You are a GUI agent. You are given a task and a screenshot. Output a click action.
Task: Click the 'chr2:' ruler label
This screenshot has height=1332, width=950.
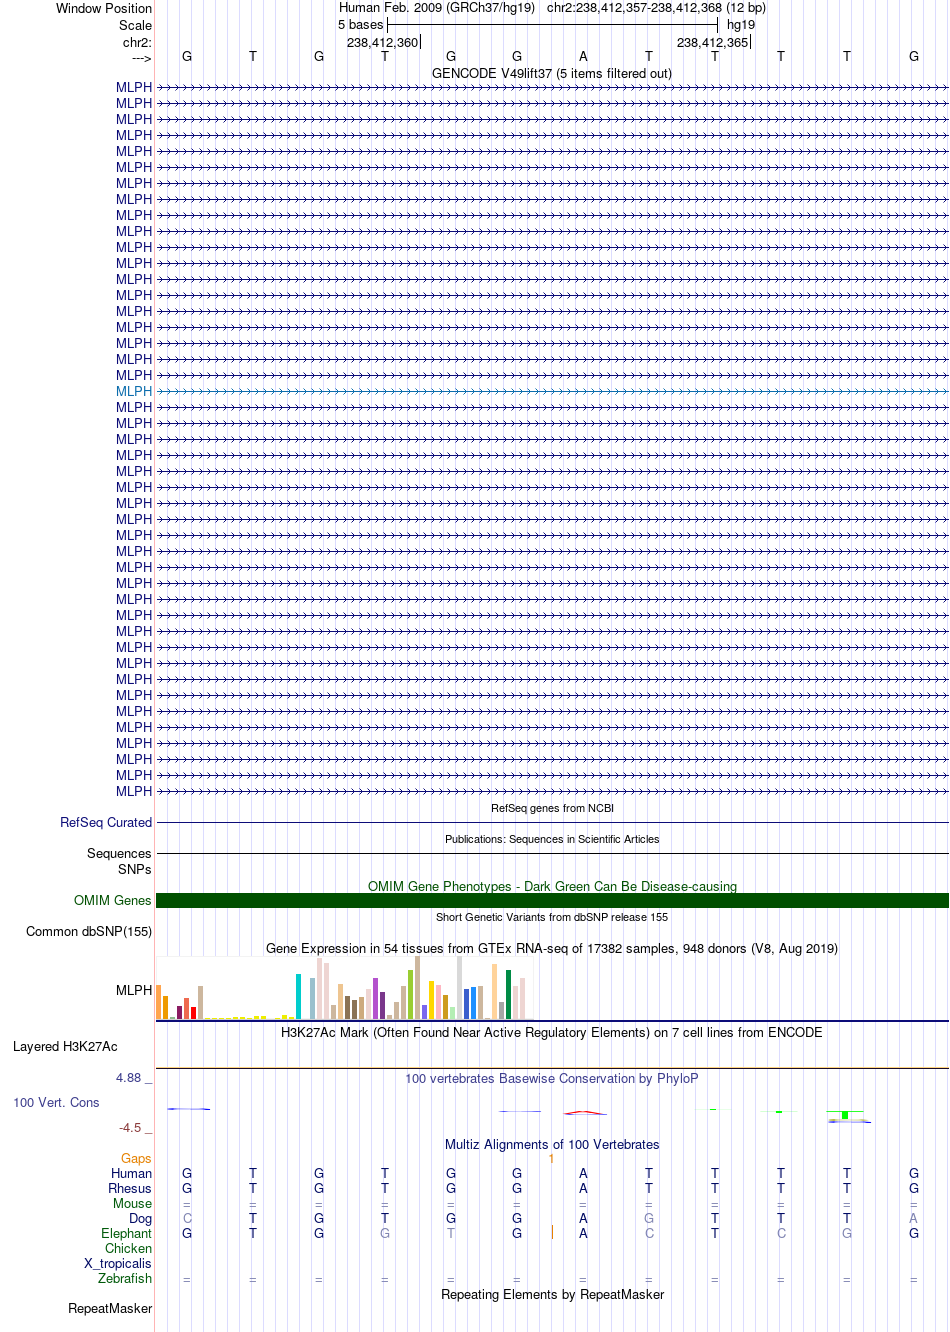[138, 42]
